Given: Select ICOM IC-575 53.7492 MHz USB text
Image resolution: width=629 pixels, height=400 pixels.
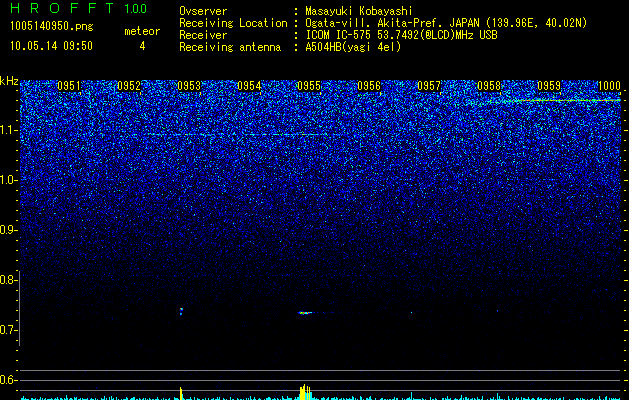Looking at the screenshot, I should click(401, 35).
